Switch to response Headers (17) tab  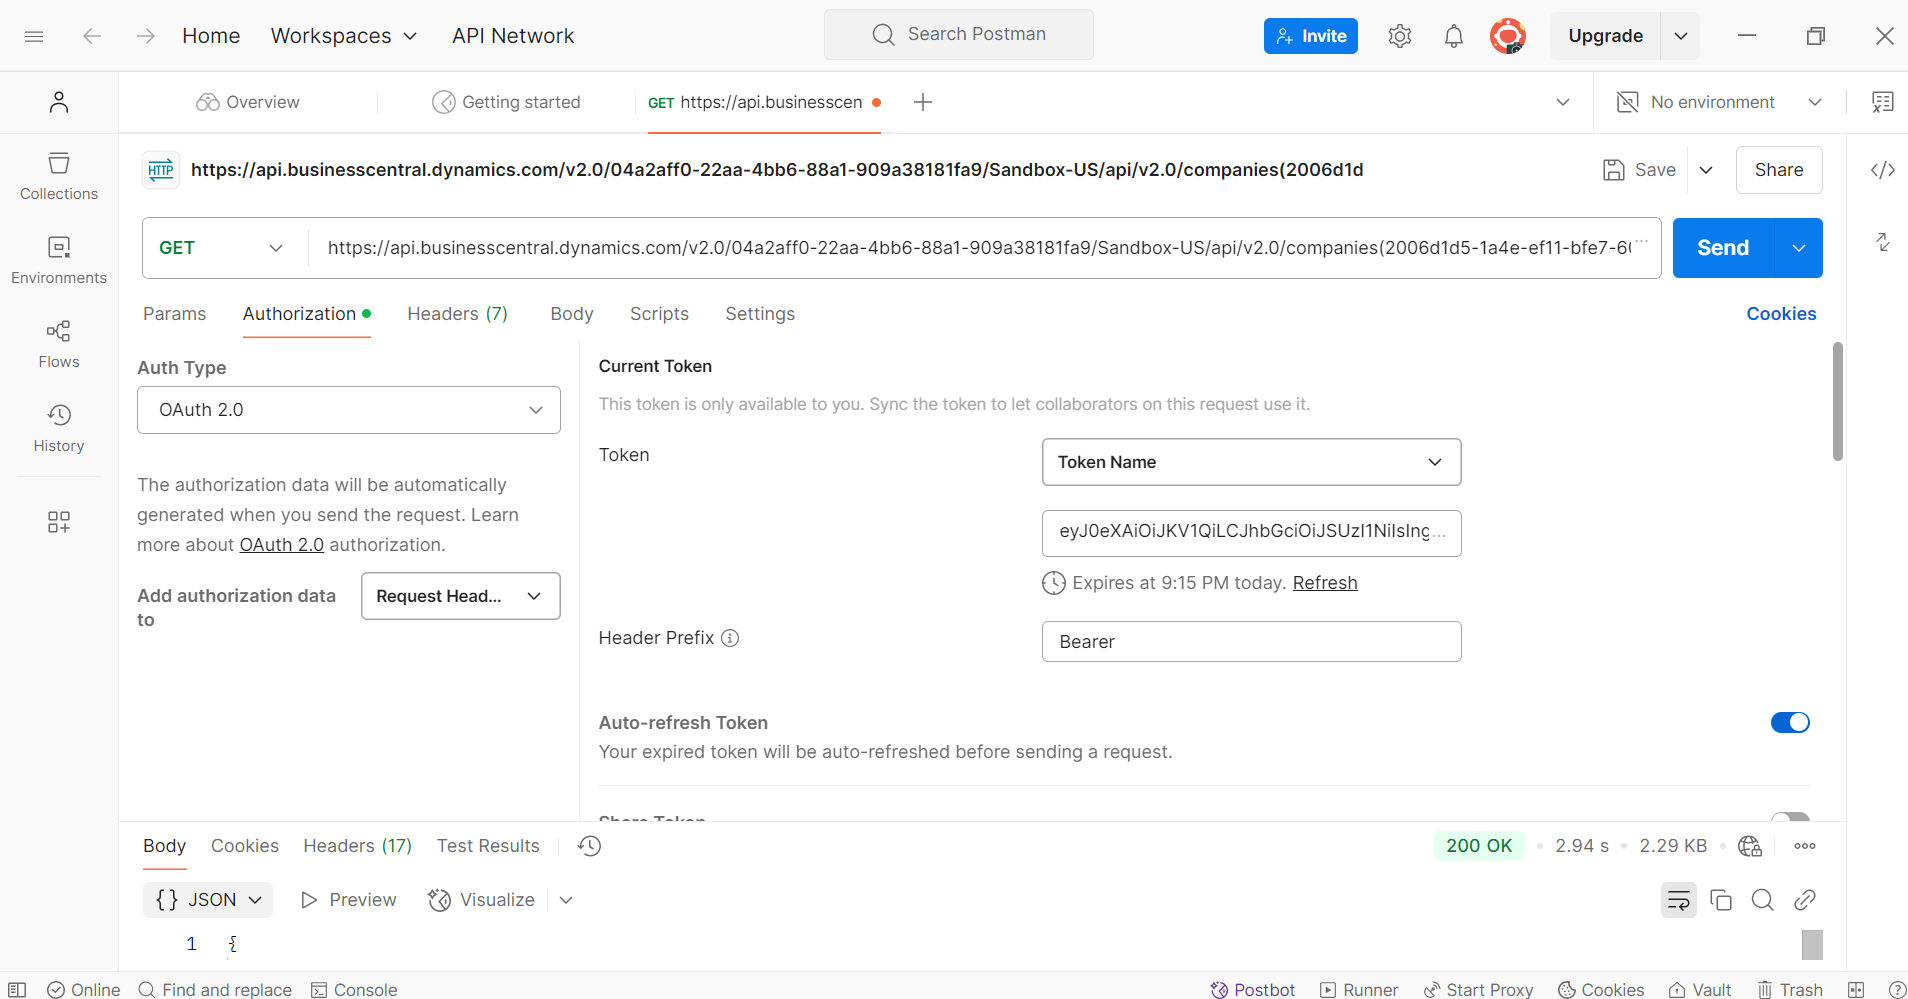point(357,846)
